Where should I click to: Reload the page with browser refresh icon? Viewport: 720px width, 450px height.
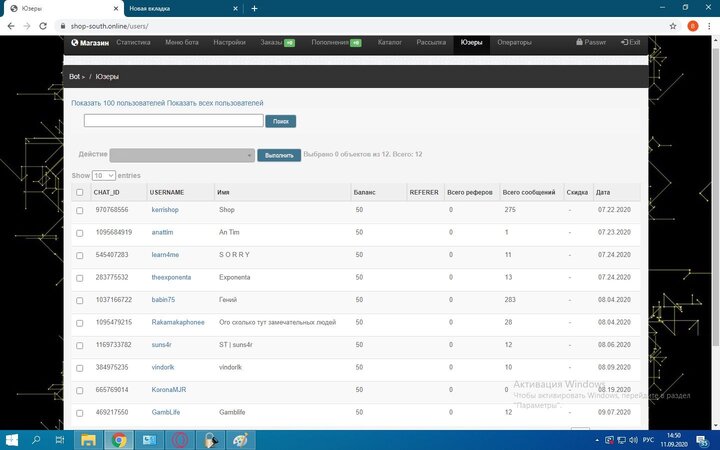tap(43, 25)
